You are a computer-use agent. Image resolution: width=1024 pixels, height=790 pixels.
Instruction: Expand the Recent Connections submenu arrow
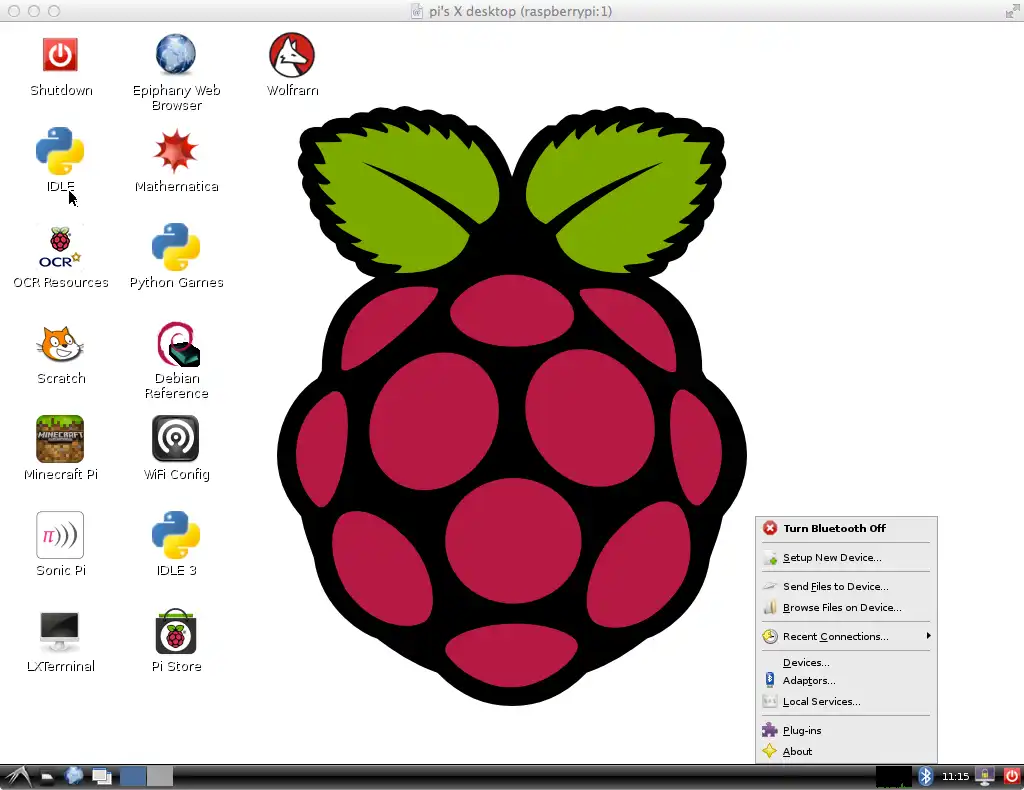[x=928, y=636]
